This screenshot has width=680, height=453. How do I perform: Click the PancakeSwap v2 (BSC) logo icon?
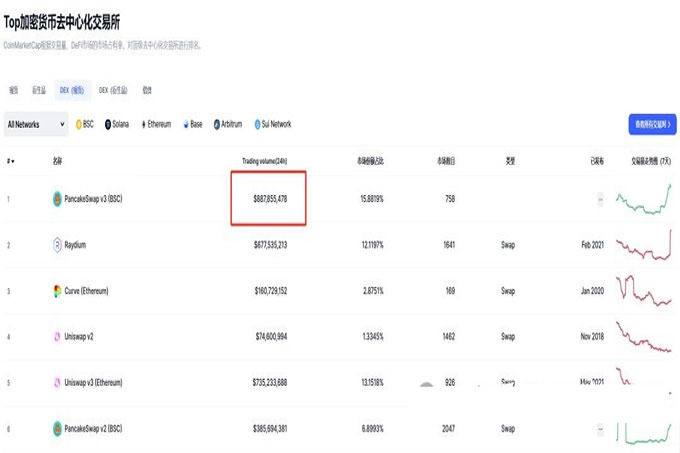click(x=57, y=429)
